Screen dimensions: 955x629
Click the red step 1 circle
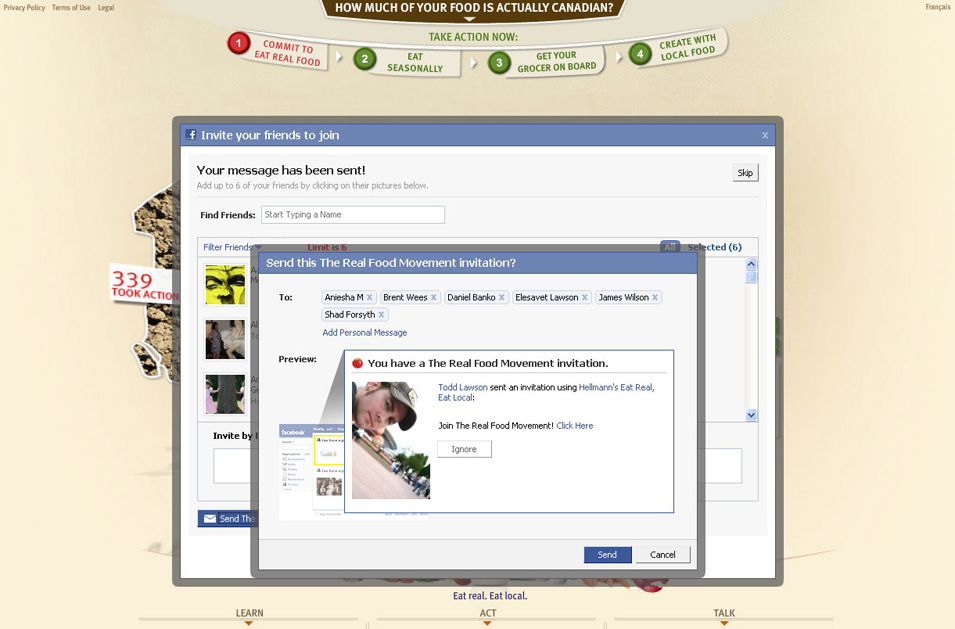coord(239,43)
